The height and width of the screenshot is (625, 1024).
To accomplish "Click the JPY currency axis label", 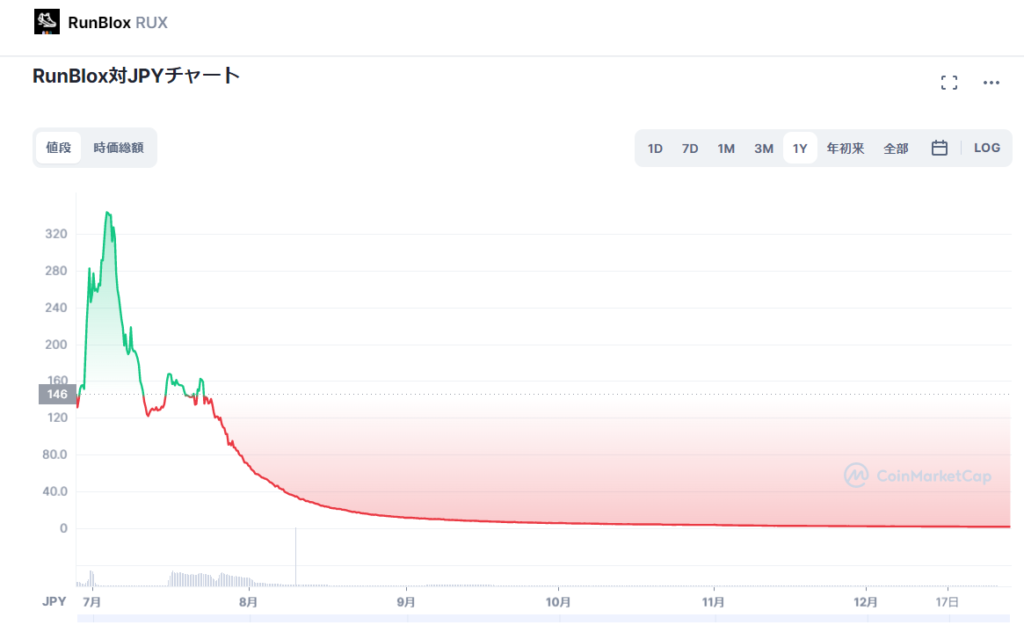I will point(54,601).
